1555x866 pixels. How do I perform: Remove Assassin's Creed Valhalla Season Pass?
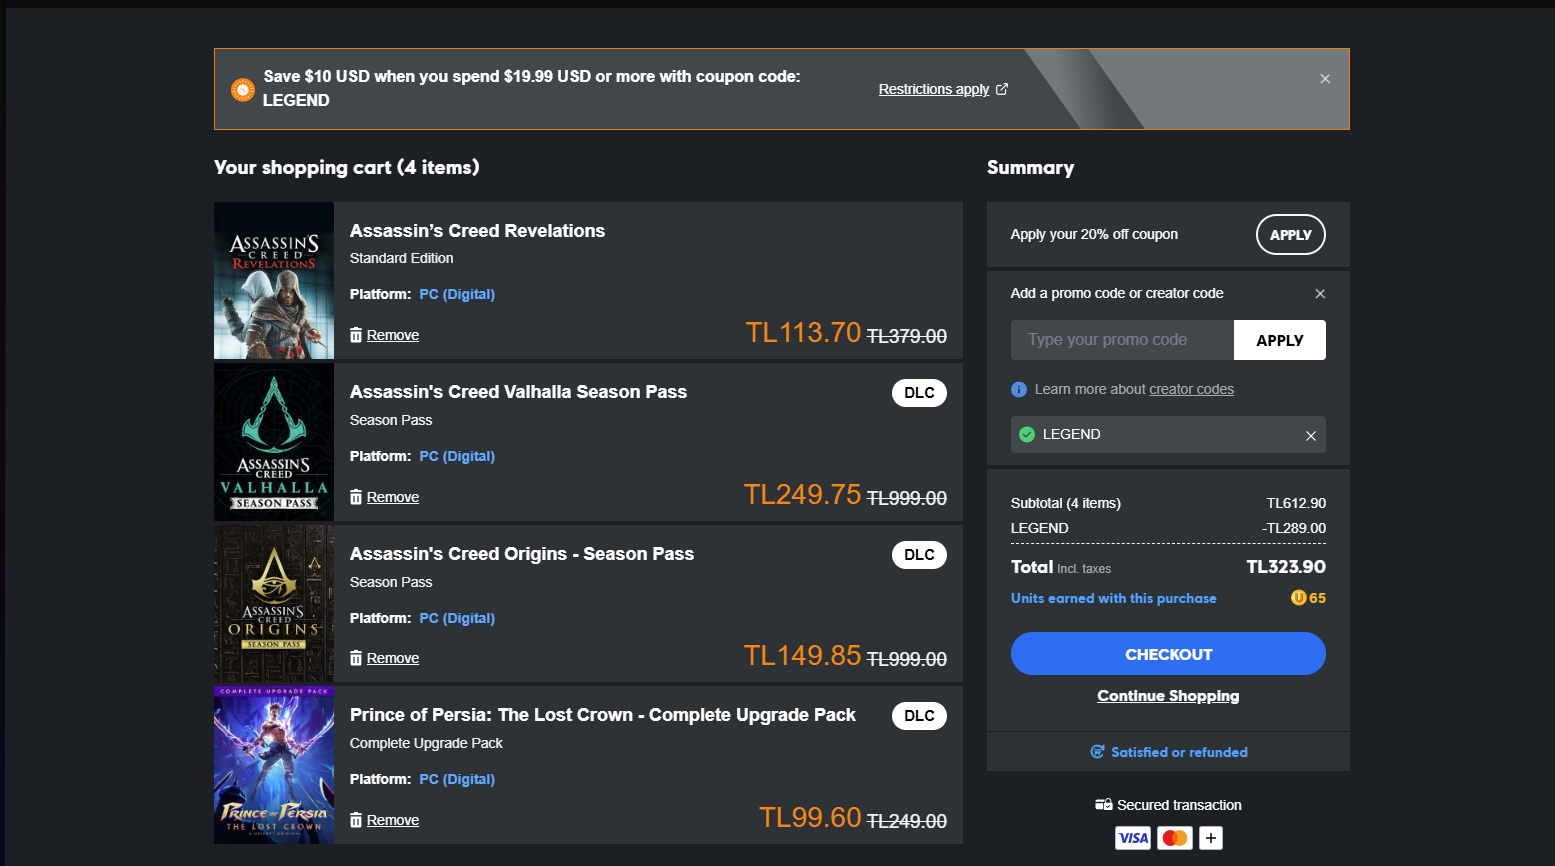click(393, 497)
